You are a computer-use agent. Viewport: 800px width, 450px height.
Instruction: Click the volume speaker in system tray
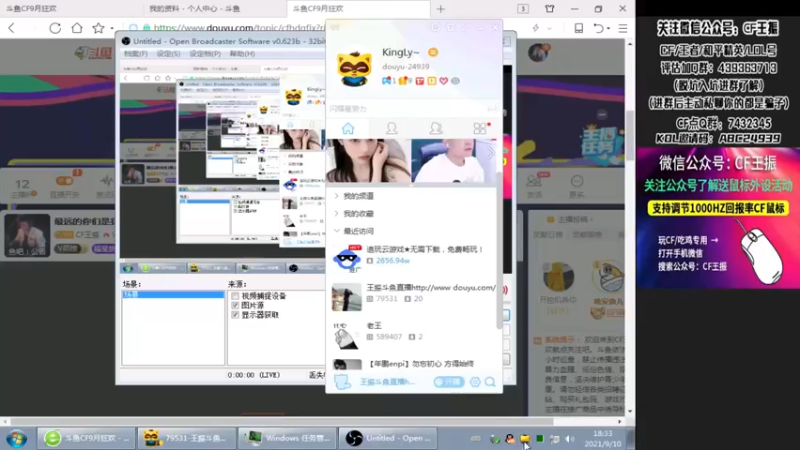click(x=570, y=439)
